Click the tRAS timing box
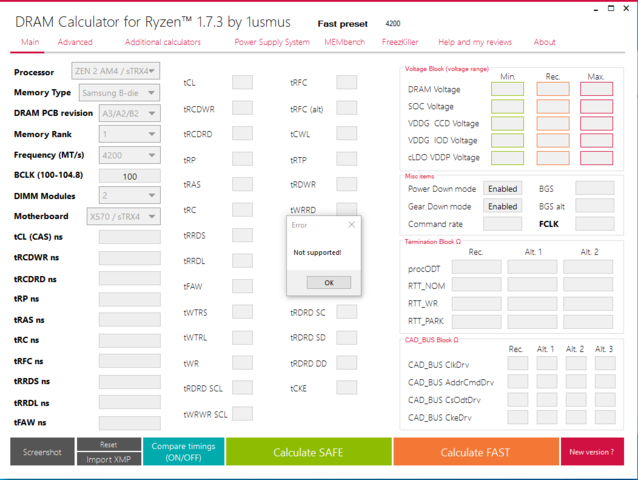638x480 pixels. (x=243, y=184)
